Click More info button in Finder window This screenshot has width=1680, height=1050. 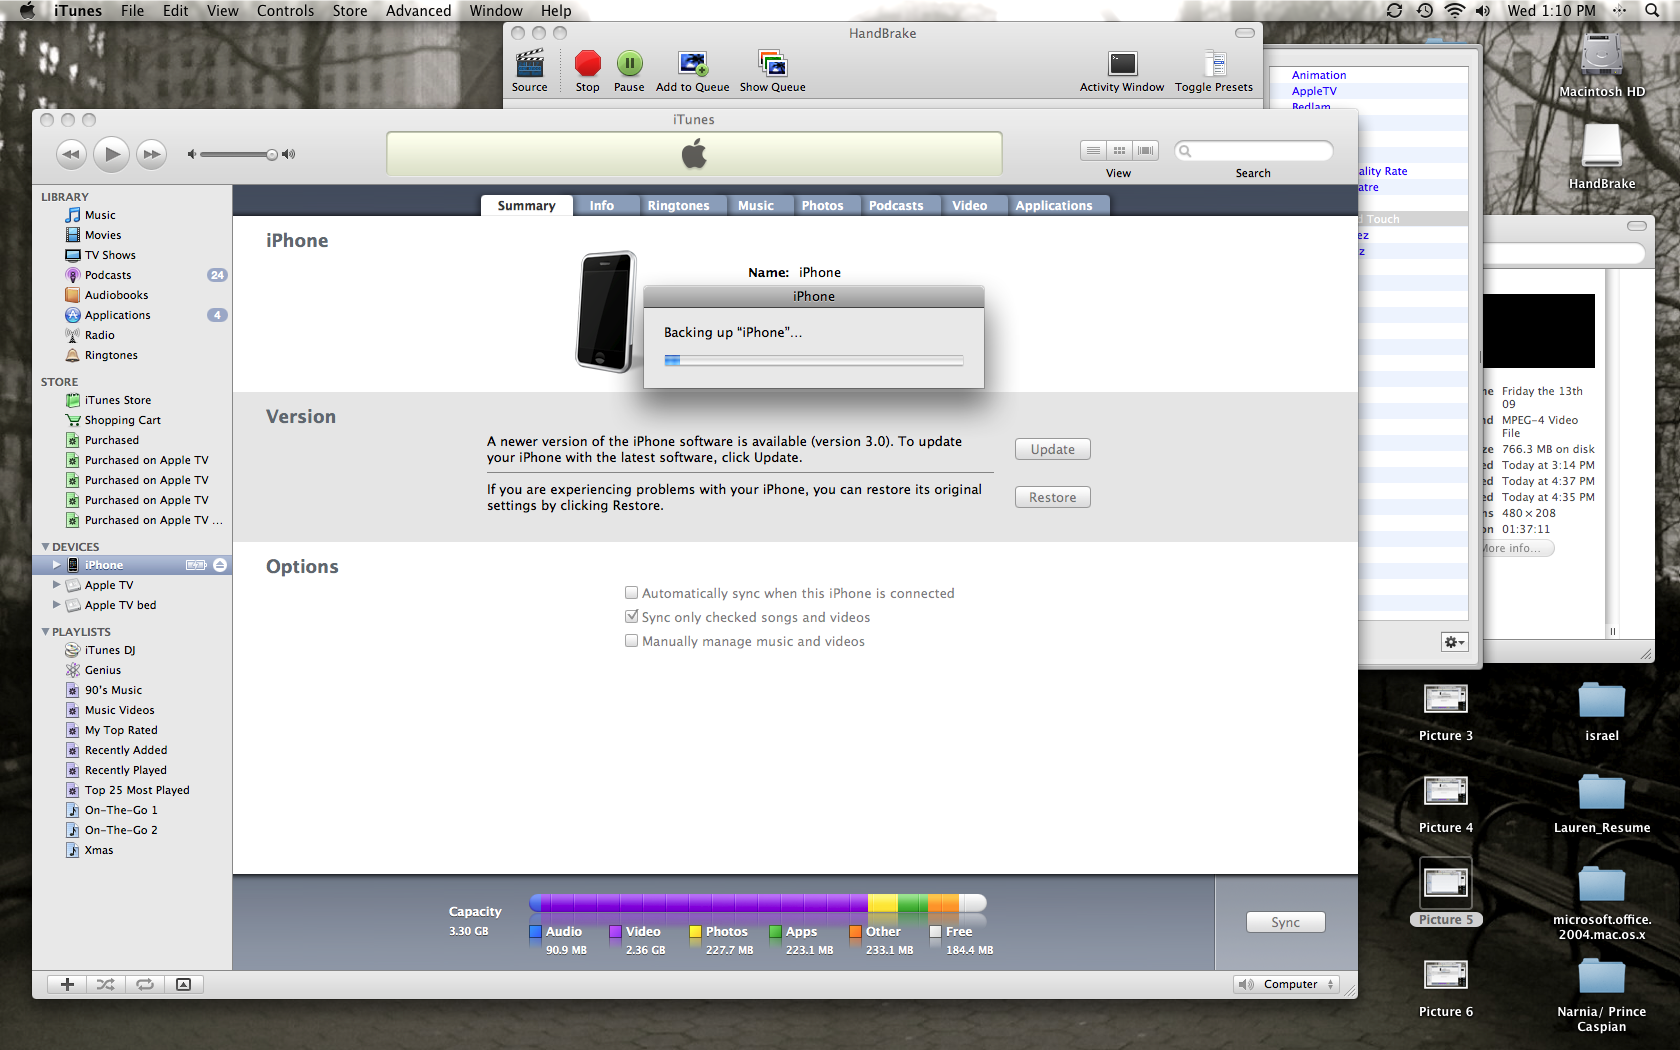pos(1516,548)
